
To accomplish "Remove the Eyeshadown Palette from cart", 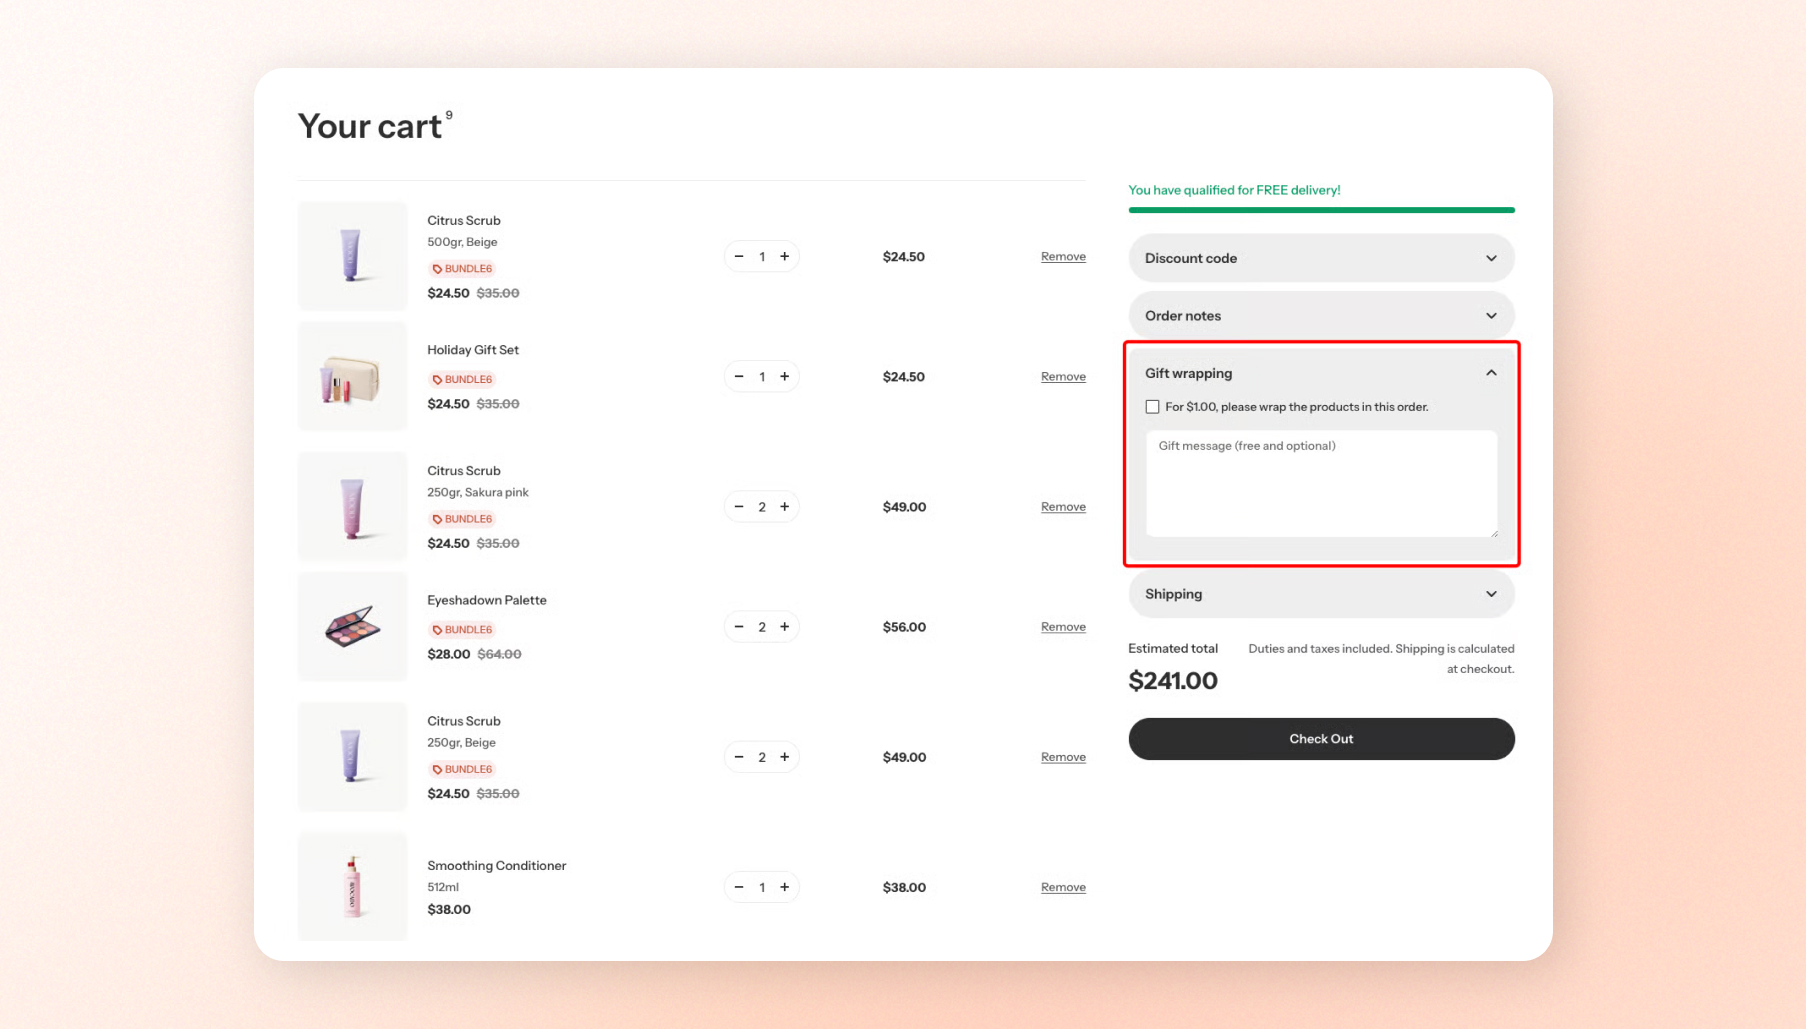I will click(x=1063, y=627).
